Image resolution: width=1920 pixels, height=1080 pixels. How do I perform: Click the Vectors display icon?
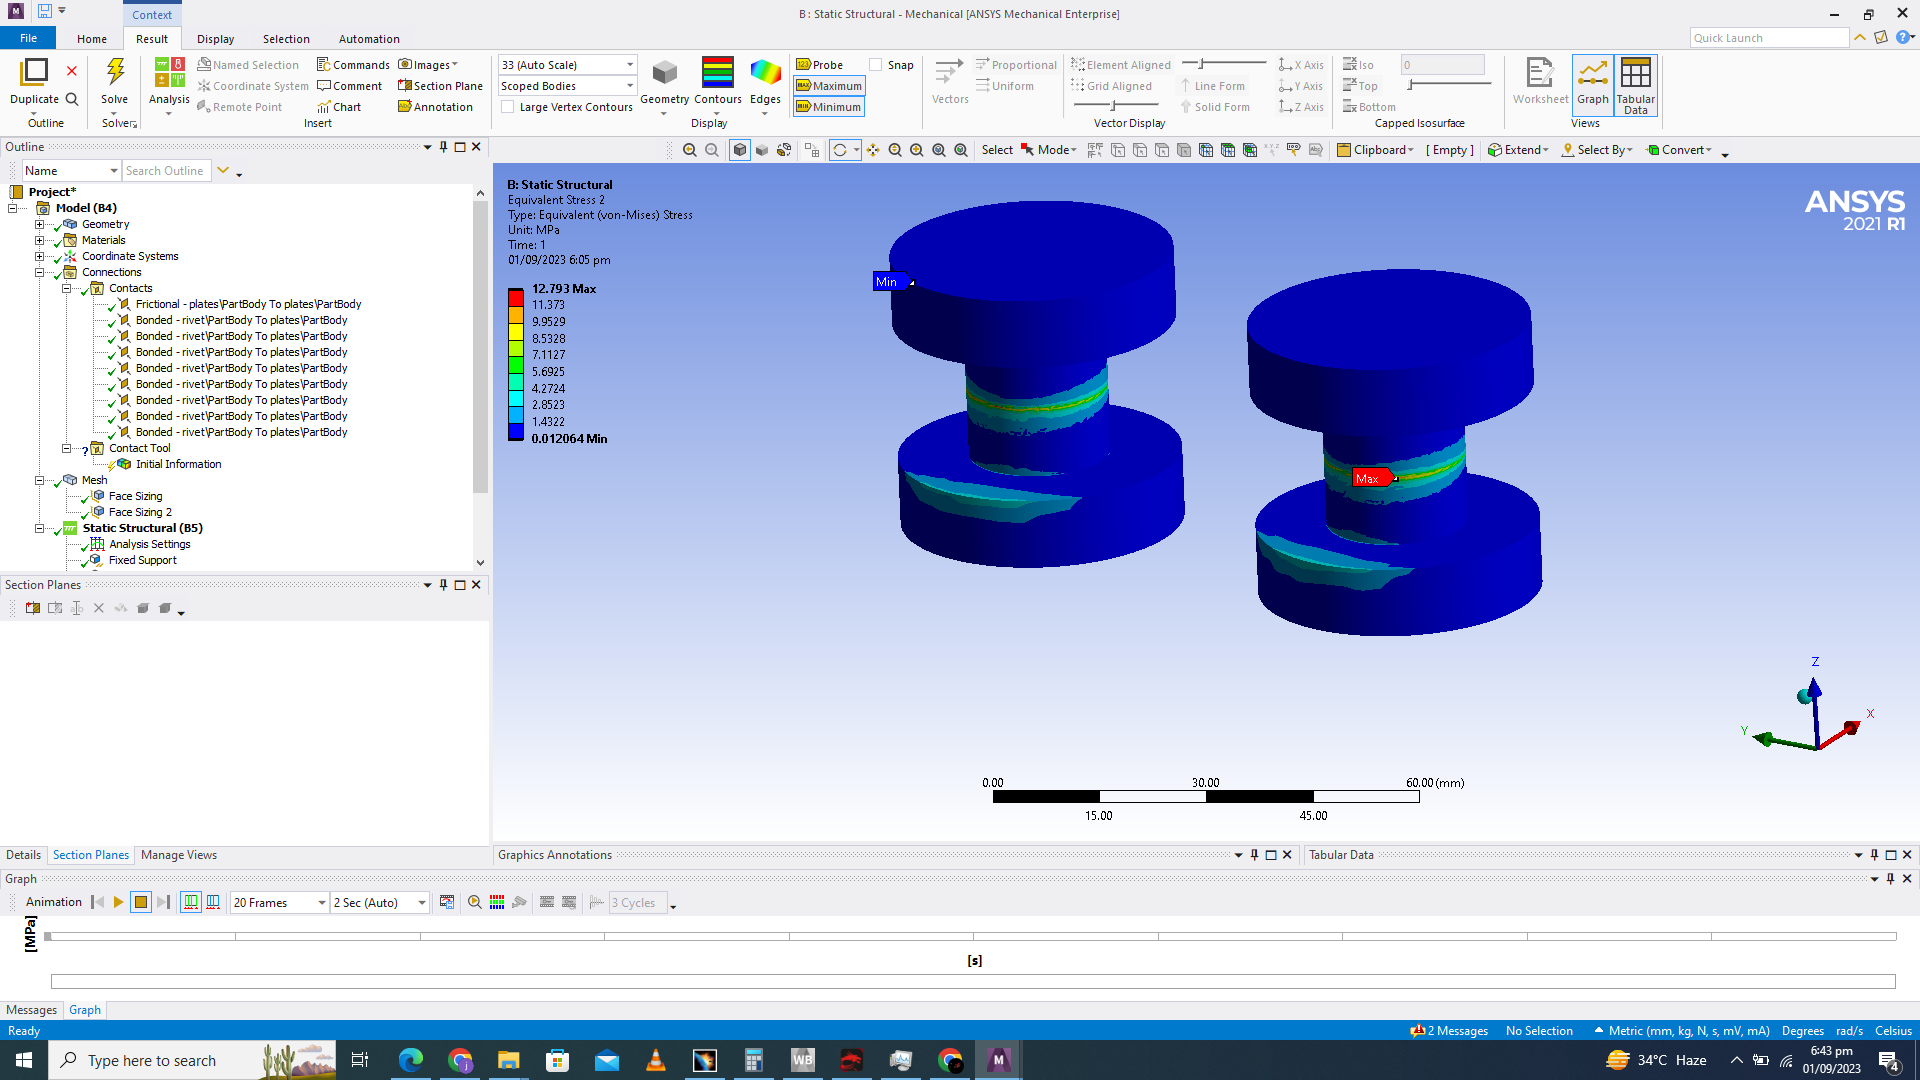(x=949, y=73)
